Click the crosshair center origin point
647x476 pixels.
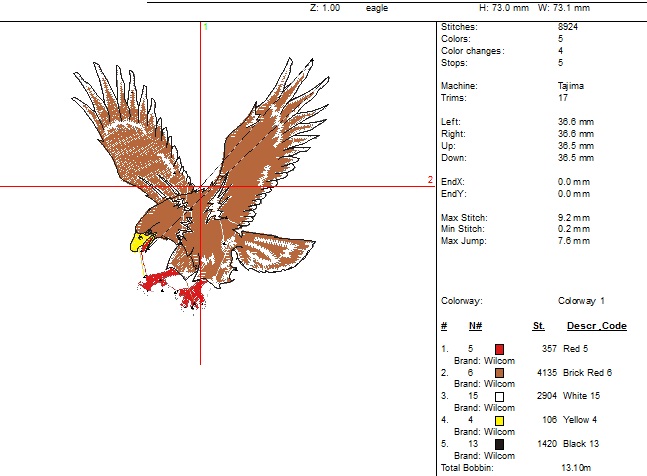click(x=202, y=186)
